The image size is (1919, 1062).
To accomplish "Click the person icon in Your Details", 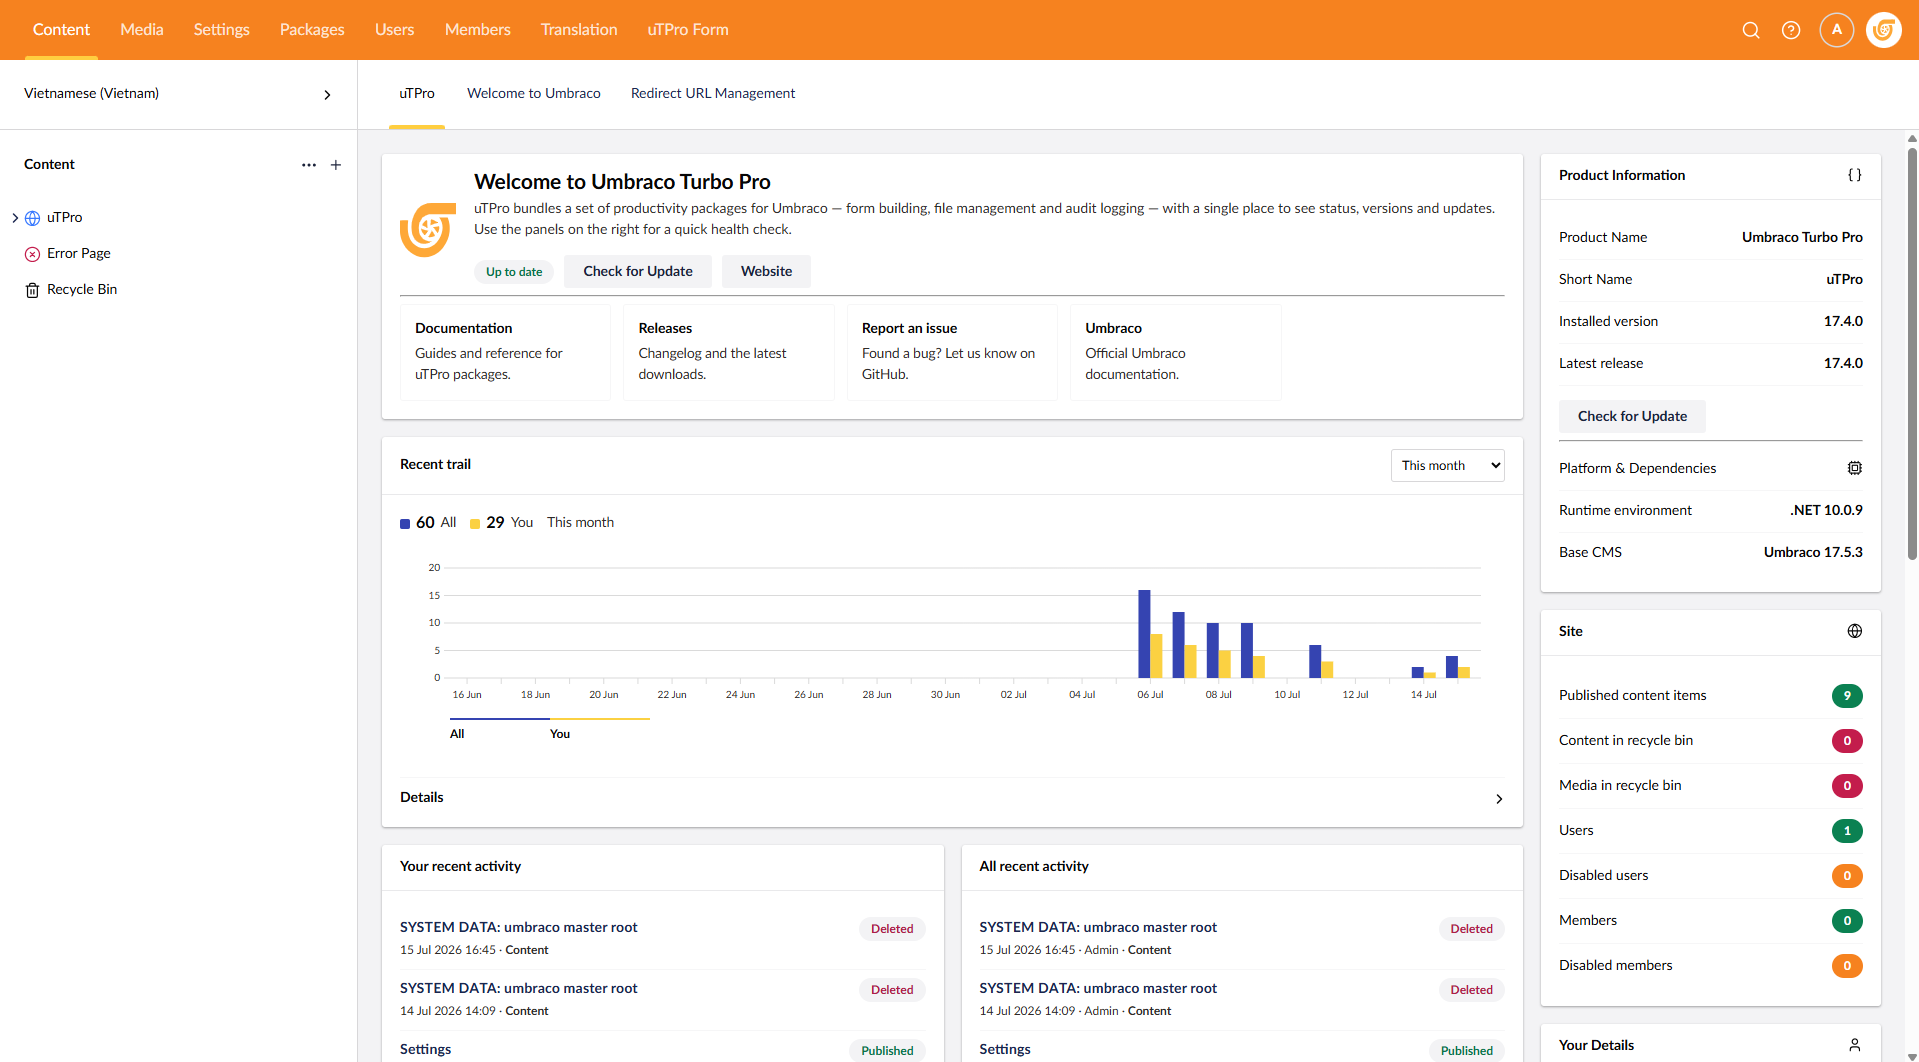I will [x=1855, y=1045].
